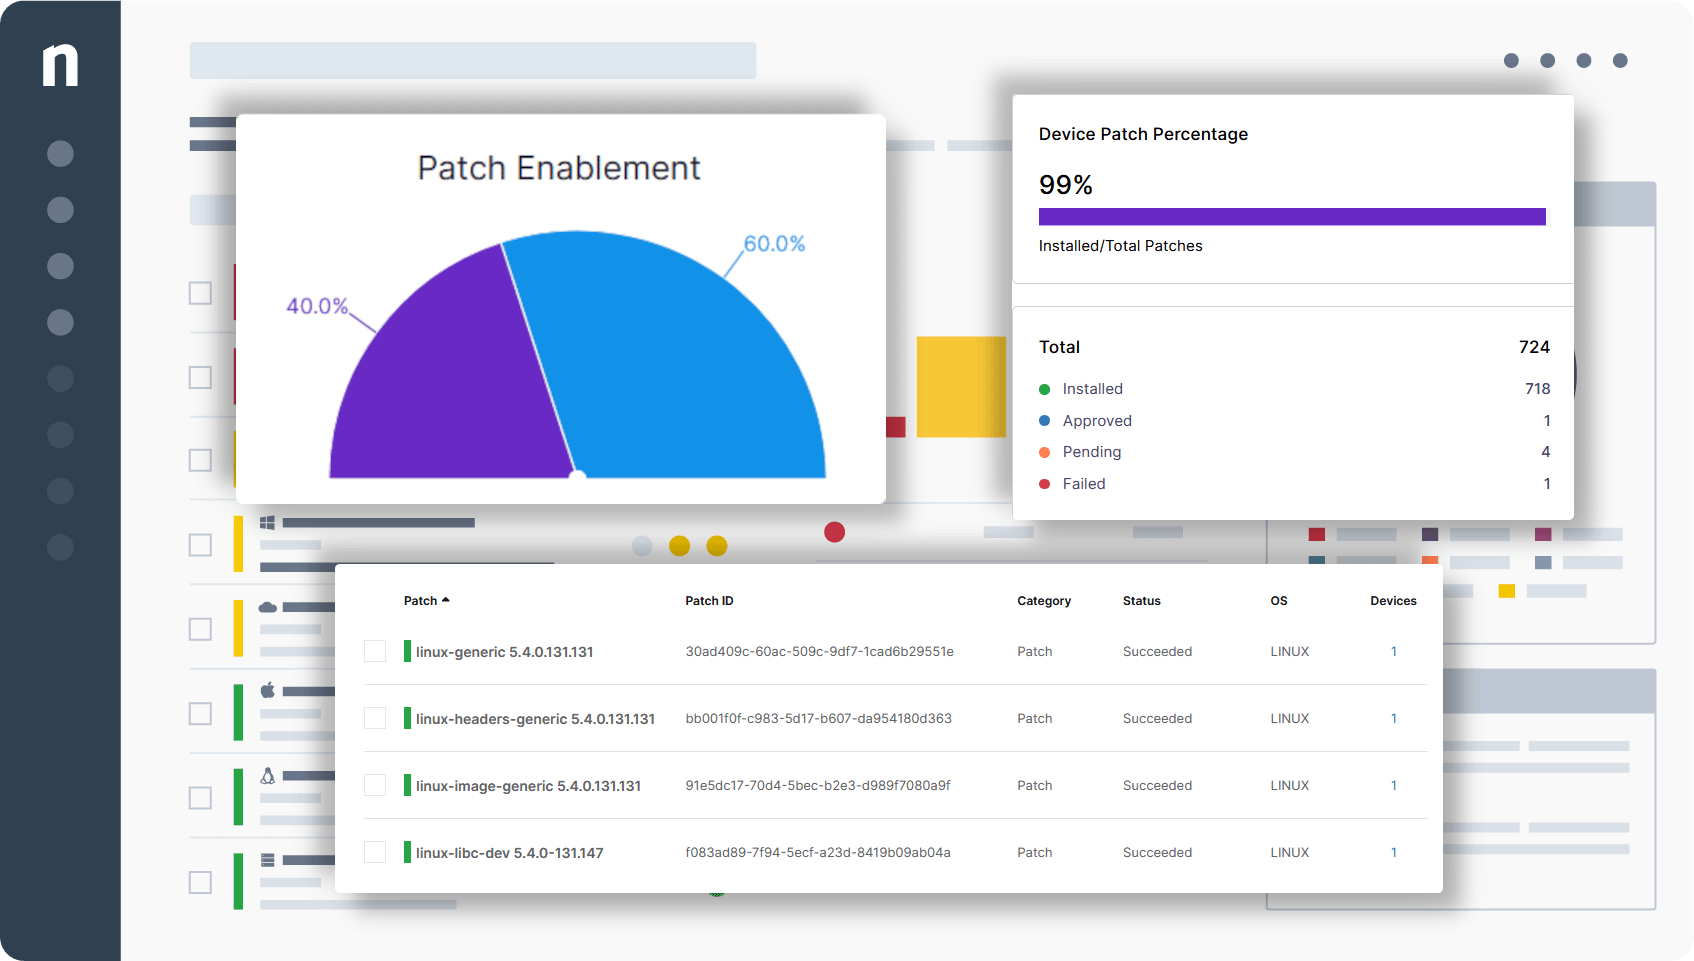Click the bottom navigation dot in the sidebar
The width and height of the screenshot is (1694, 961).
coord(60,547)
